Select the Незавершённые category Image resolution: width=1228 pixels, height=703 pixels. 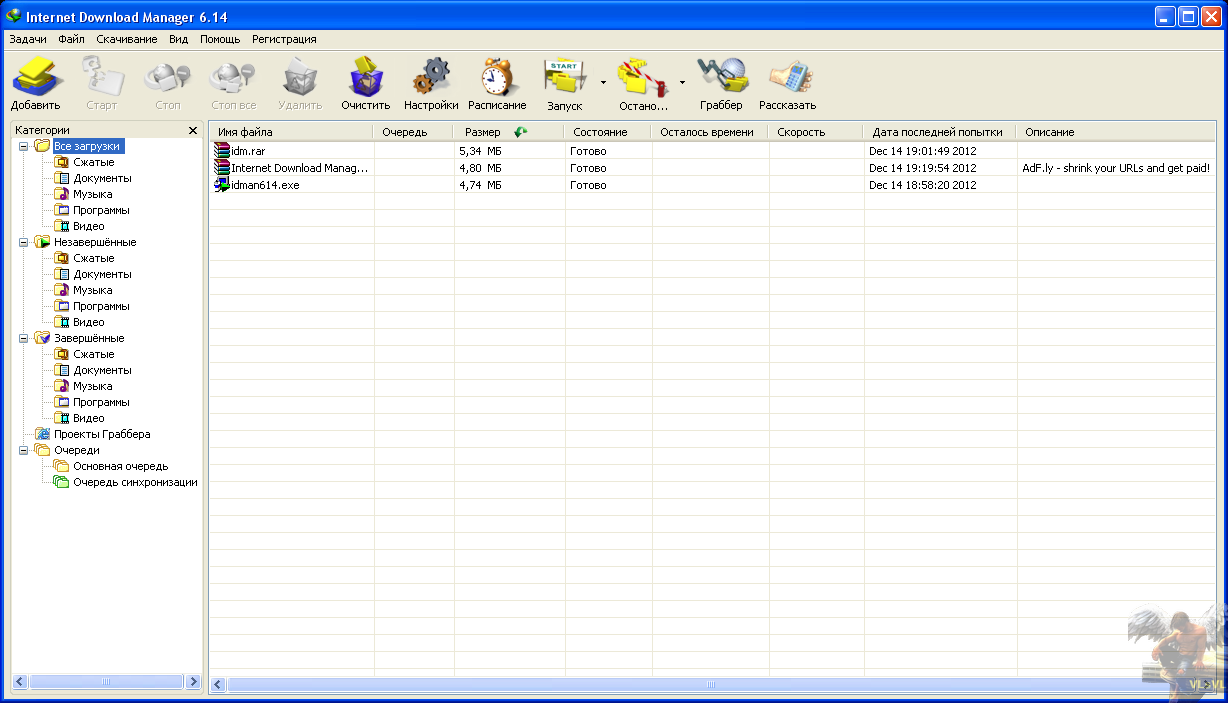pyautogui.click(x=95, y=242)
